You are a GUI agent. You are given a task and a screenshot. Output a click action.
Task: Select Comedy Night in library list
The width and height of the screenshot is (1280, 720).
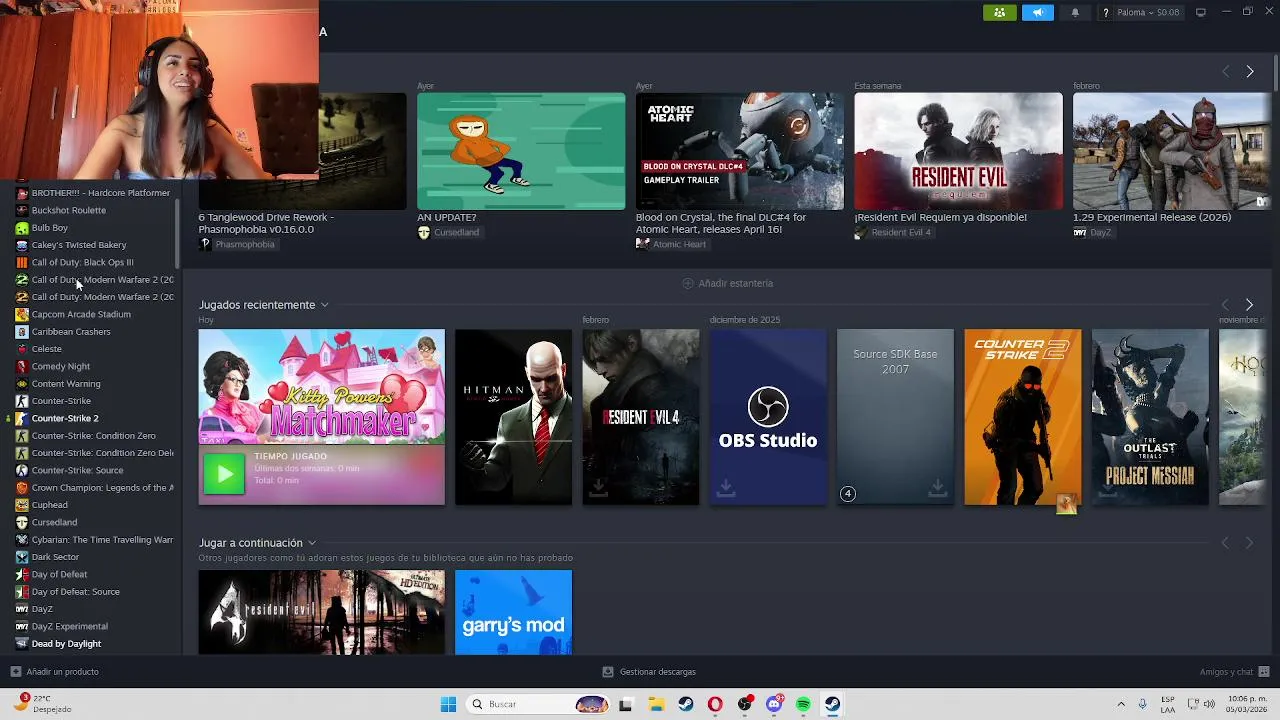point(60,366)
